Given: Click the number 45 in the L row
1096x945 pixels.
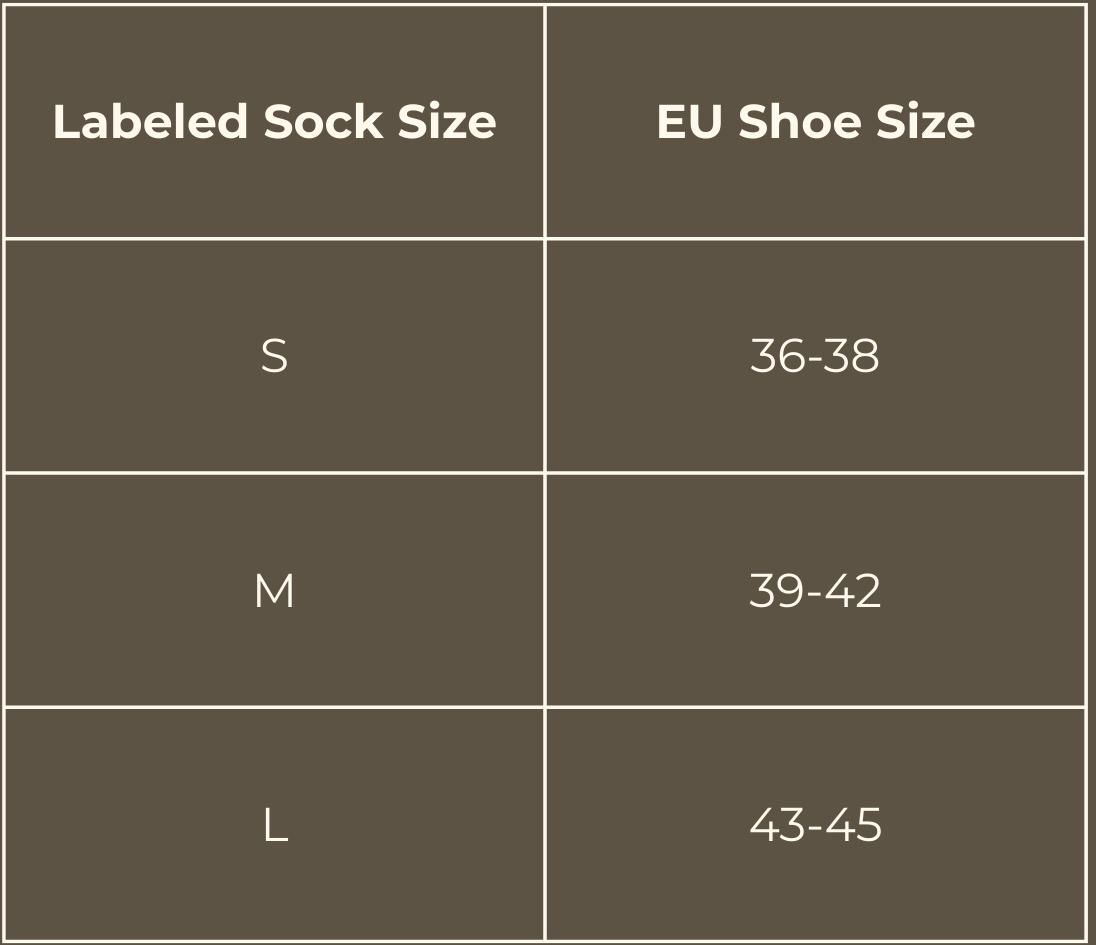Looking at the screenshot, I should point(855,826).
